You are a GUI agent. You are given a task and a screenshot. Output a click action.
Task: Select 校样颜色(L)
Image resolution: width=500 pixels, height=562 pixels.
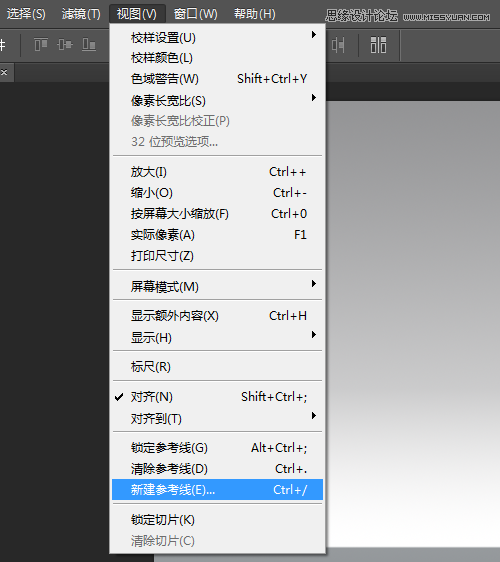(217, 58)
